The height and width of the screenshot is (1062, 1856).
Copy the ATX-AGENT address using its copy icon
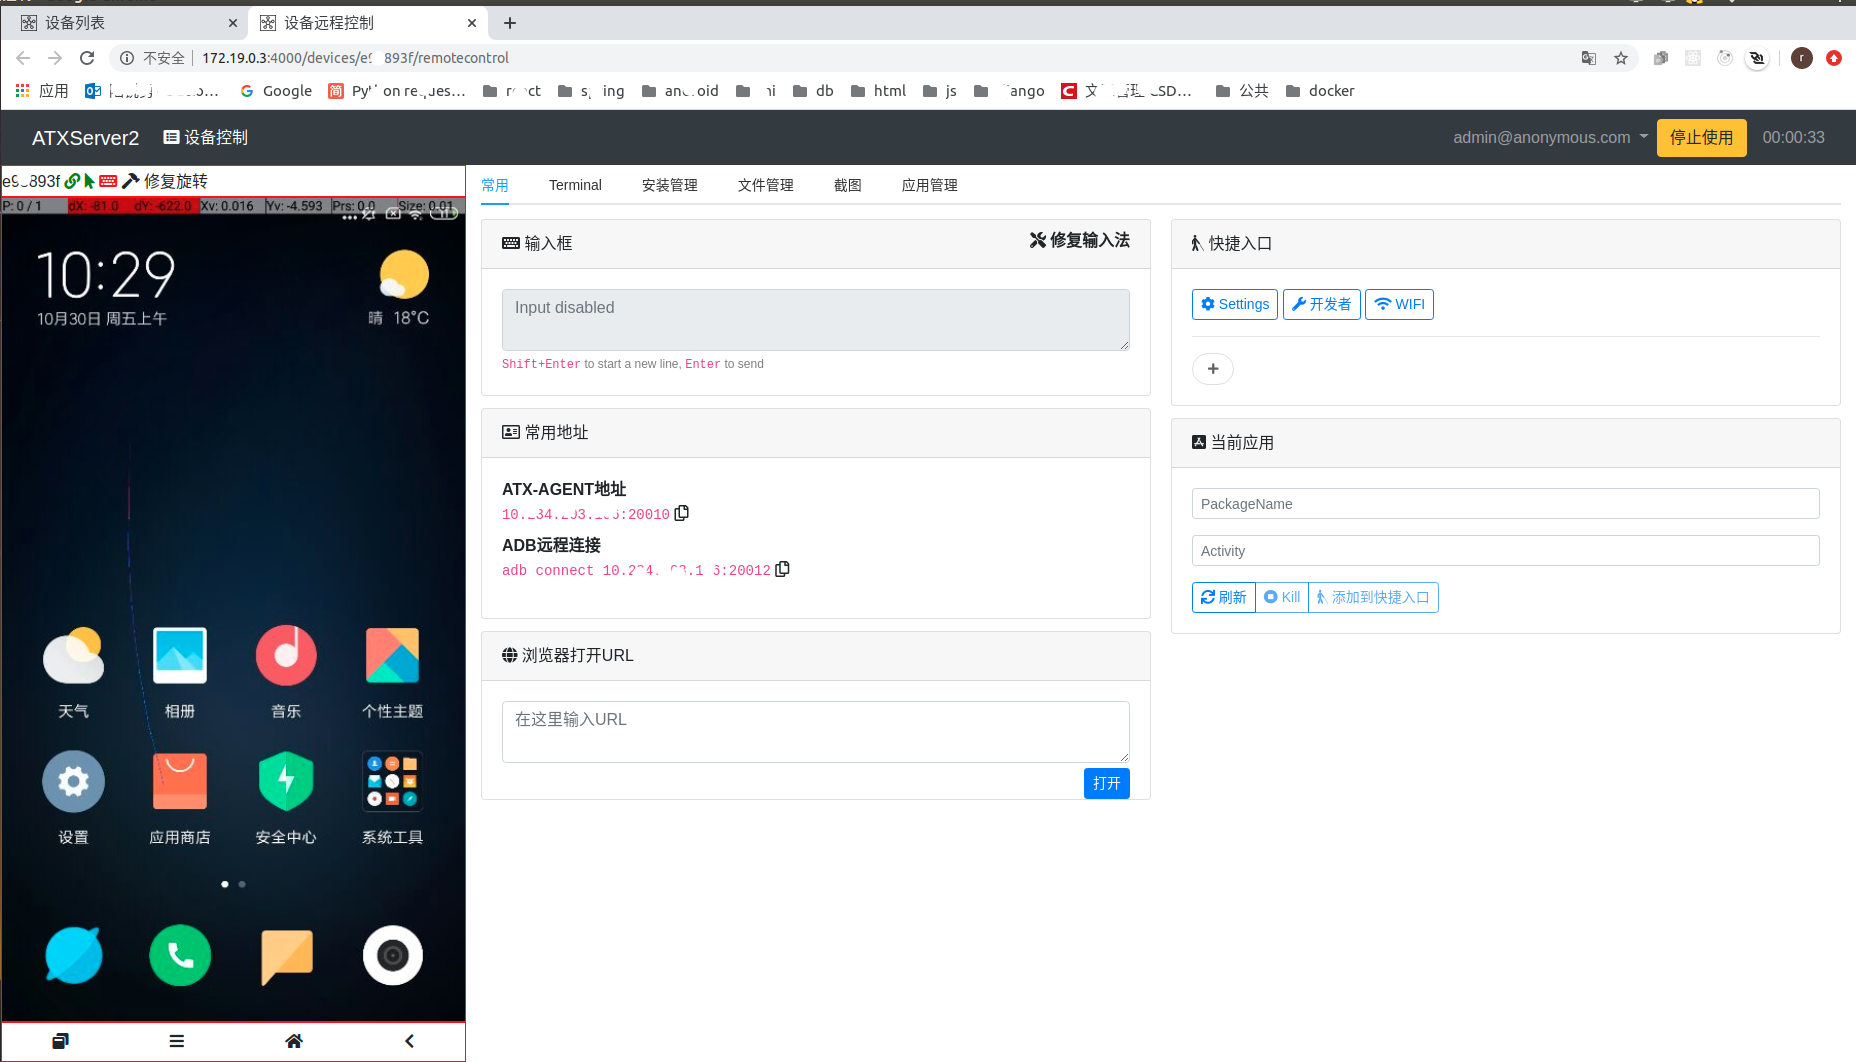click(682, 512)
